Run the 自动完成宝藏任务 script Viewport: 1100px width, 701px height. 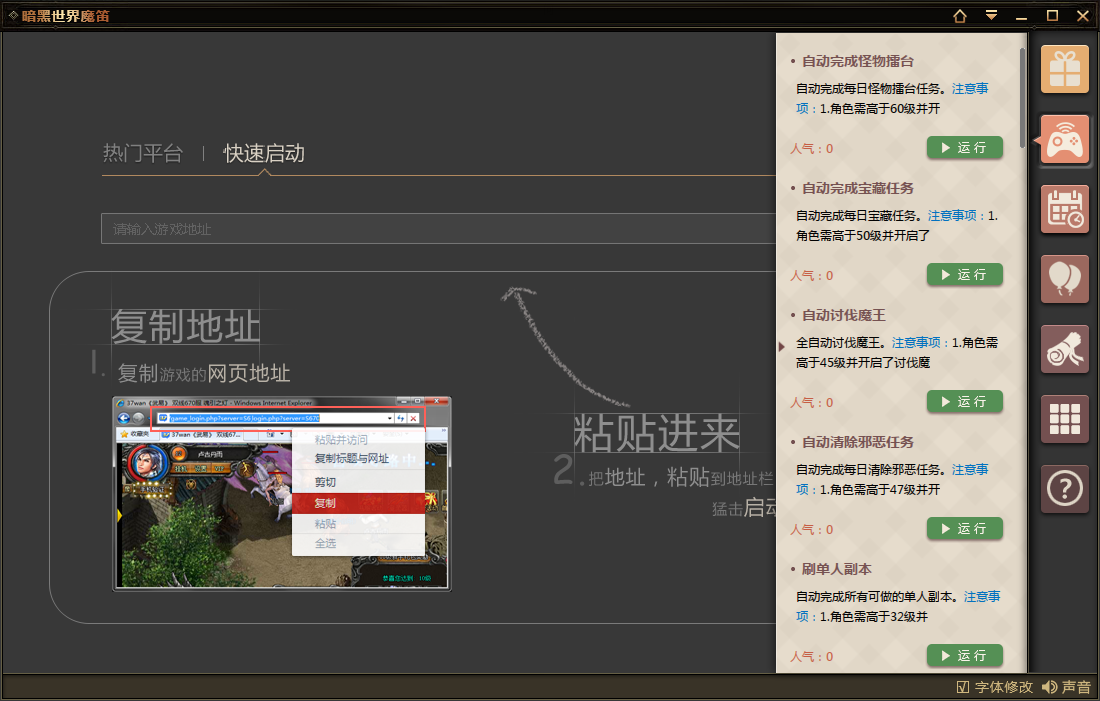pos(965,274)
